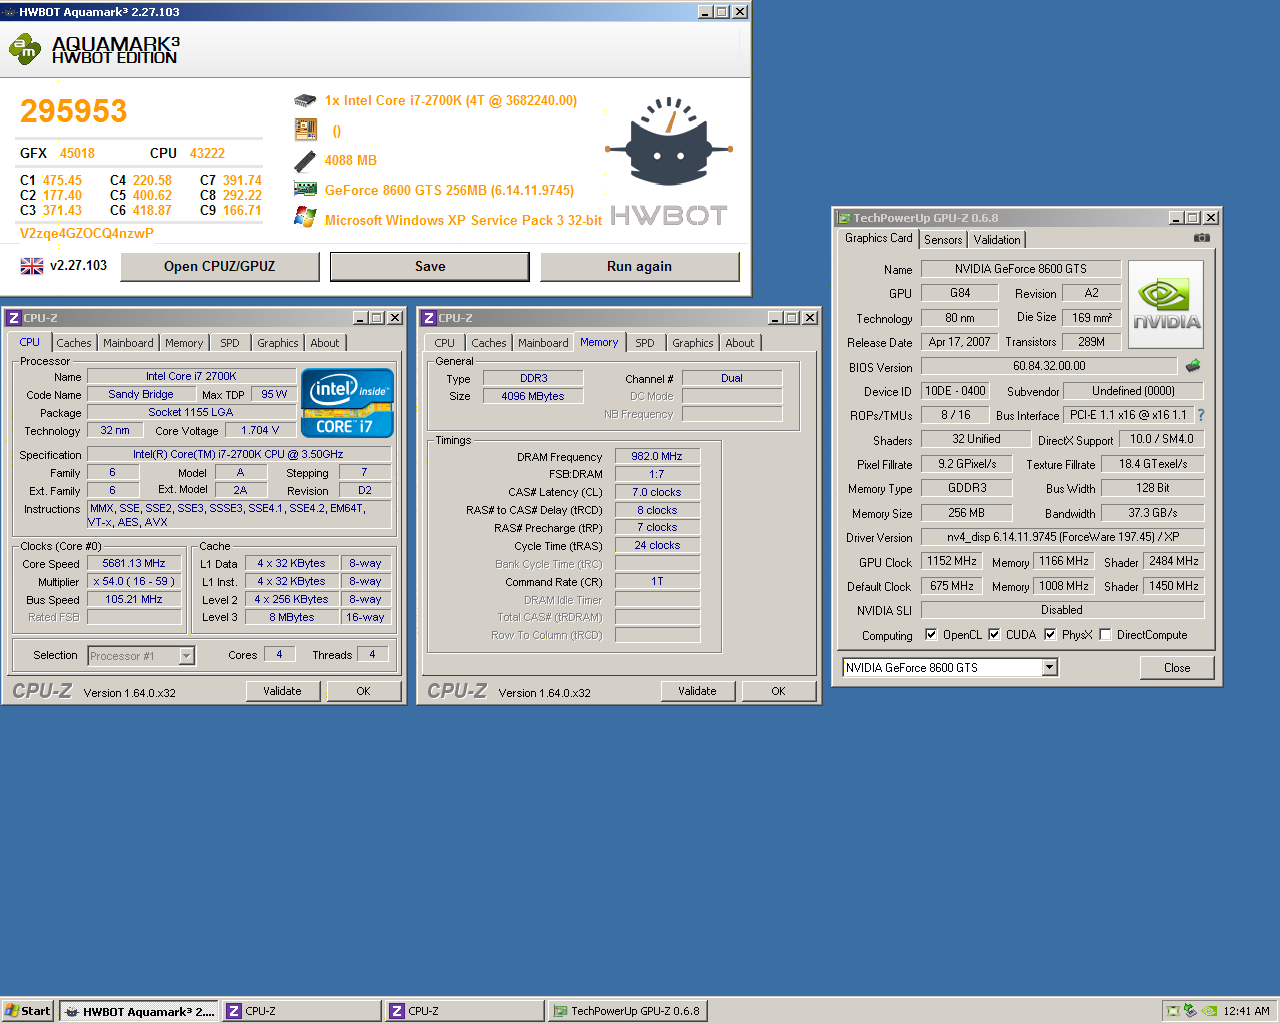Click the motherboard icon in Aquamark

point(305,130)
